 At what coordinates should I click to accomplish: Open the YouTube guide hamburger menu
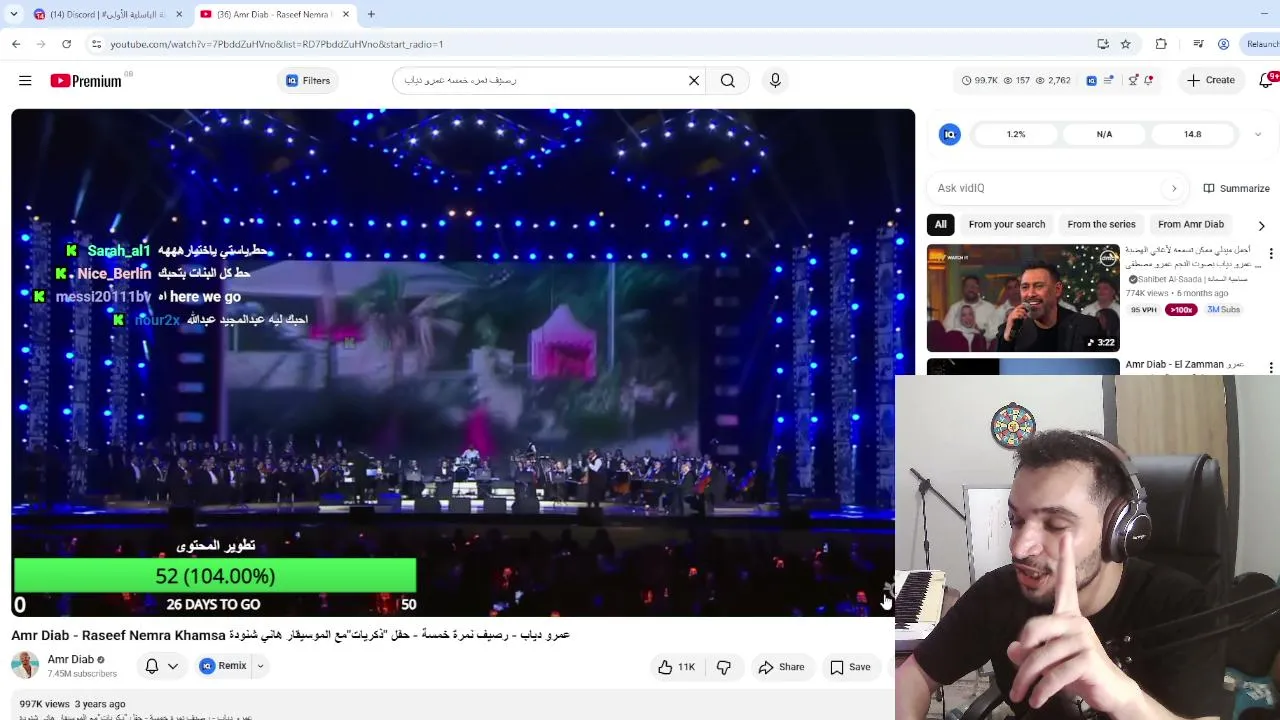25,81
